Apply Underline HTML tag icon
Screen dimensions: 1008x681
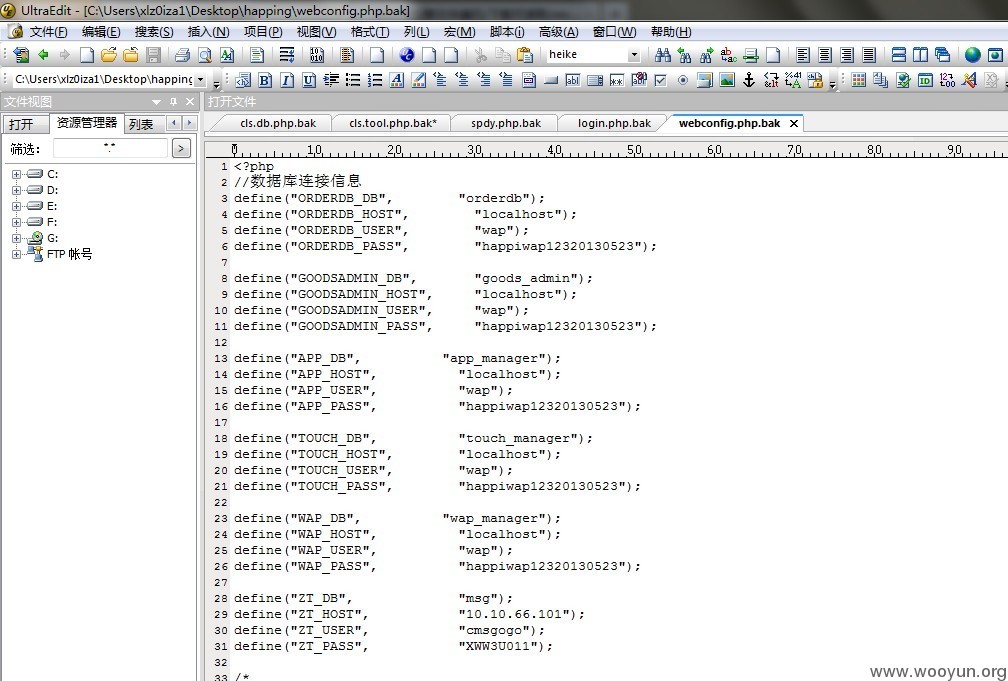point(309,80)
